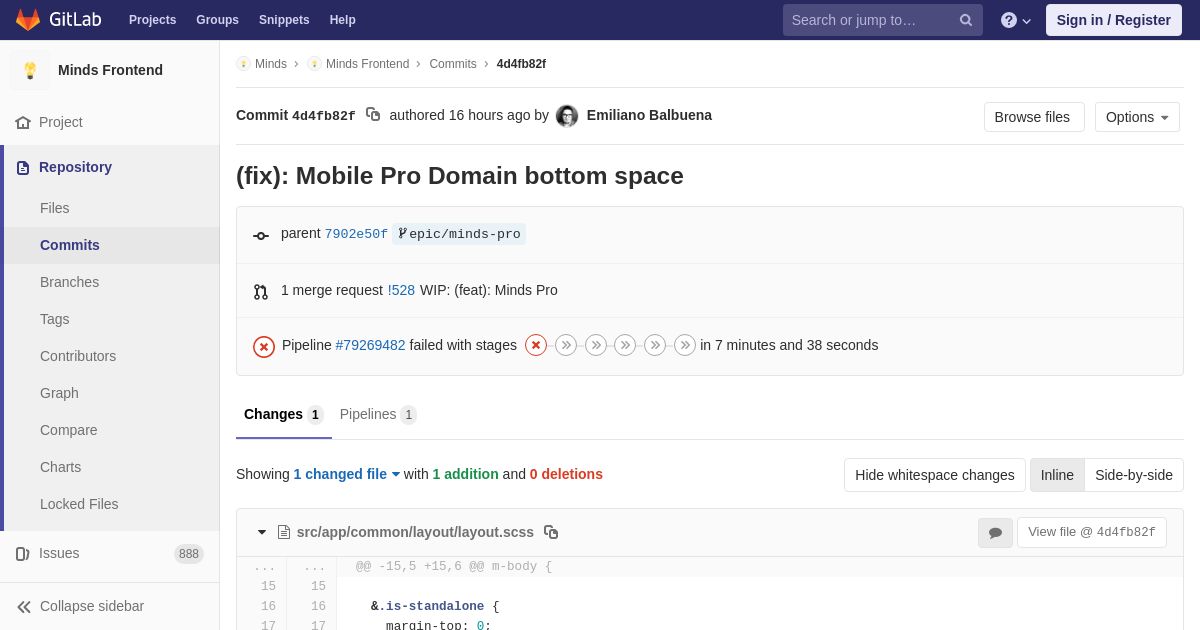Click Hide whitespace changes button
This screenshot has width=1200, height=630.
[935, 475]
